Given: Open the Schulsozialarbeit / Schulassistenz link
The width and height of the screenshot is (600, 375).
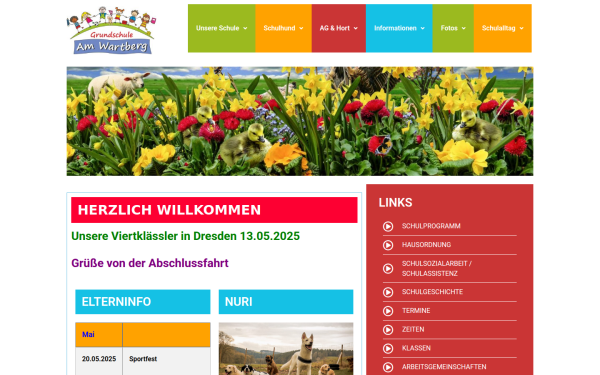Looking at the screenshot, I should click(x=437, y=269).
